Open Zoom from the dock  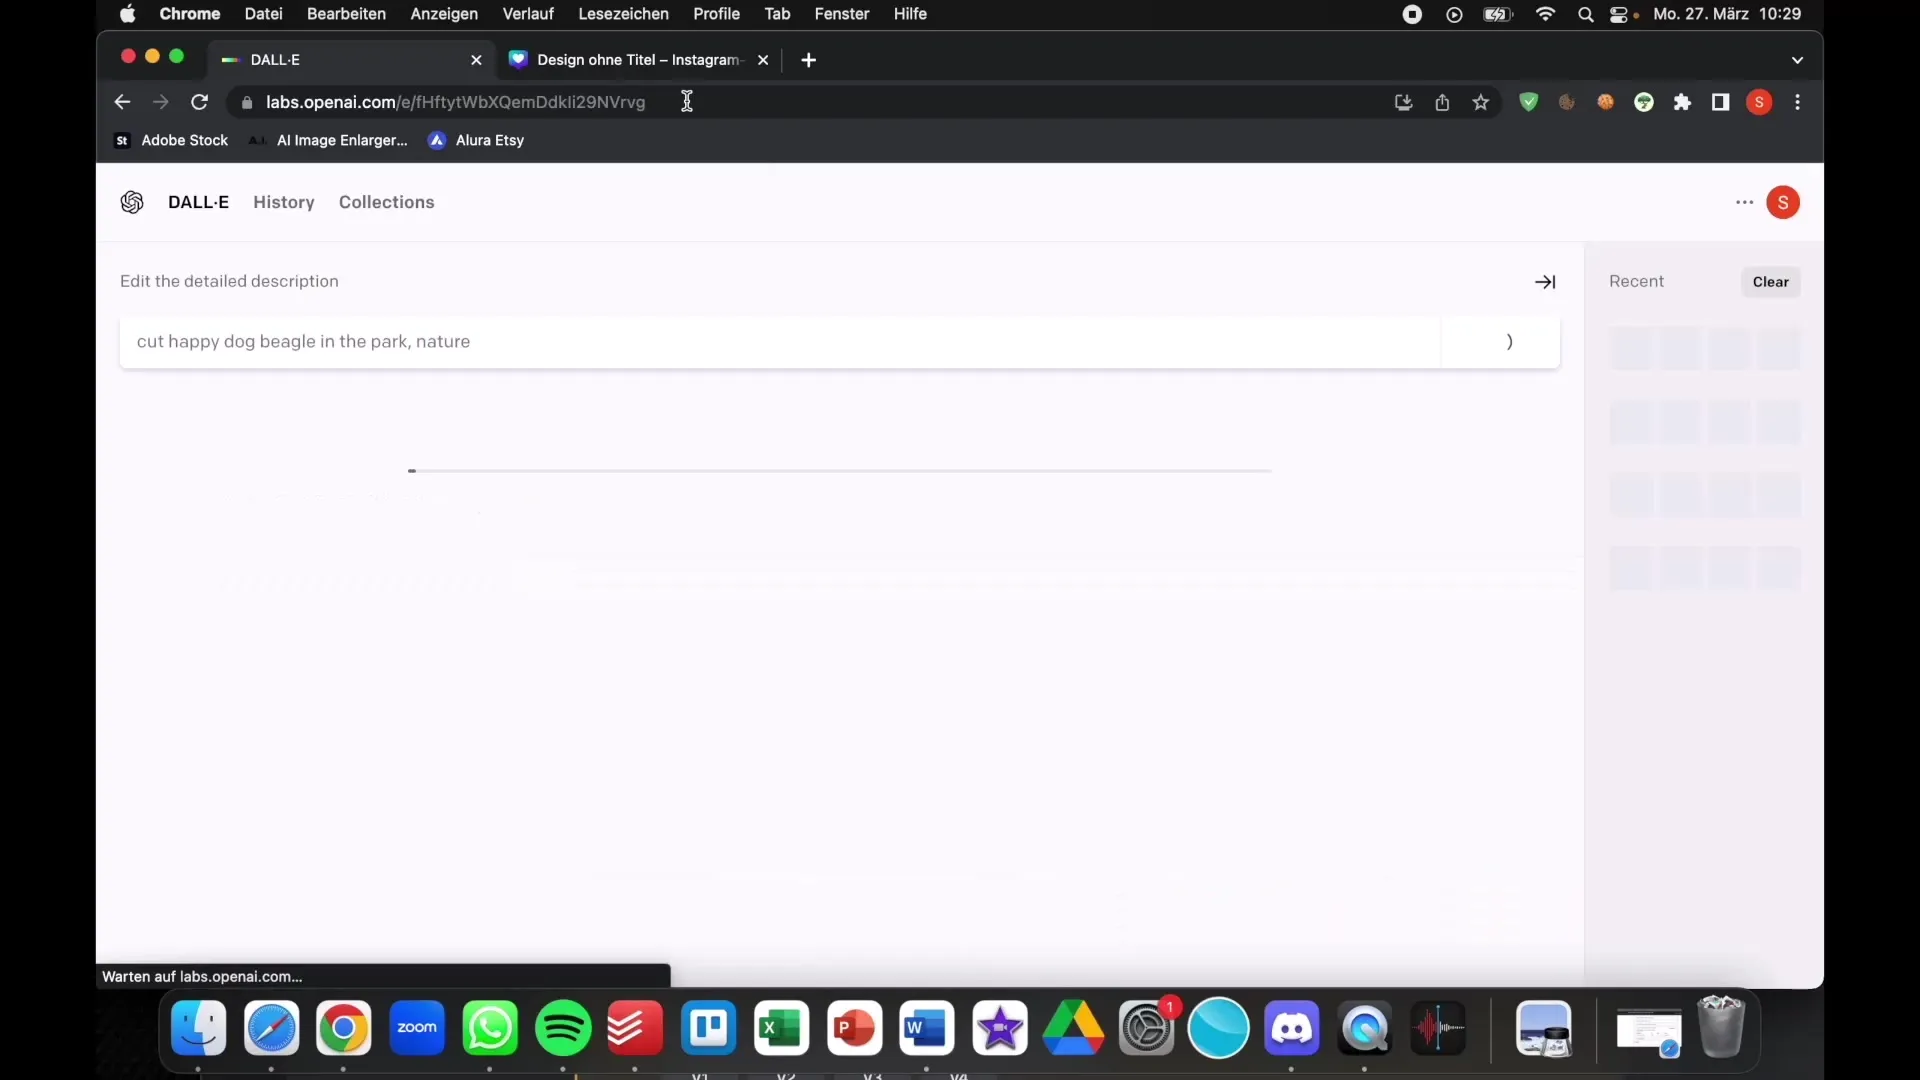[x=417, y=1028]
